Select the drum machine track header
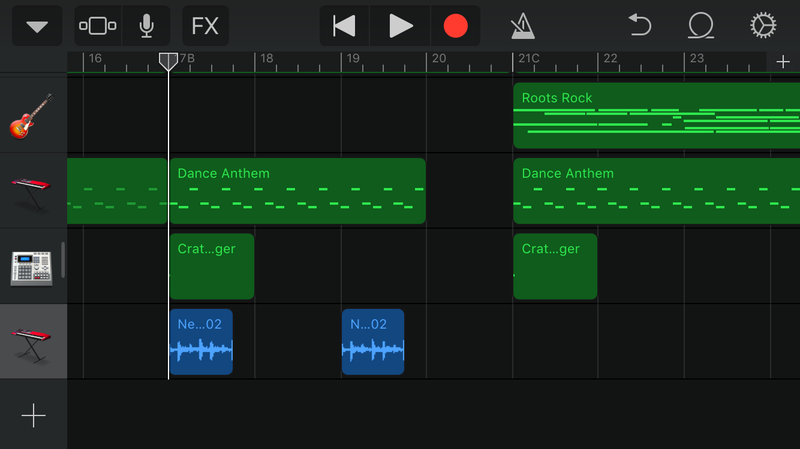The height and width of the screenshot is (449, 800). click(x=32, y=266)
